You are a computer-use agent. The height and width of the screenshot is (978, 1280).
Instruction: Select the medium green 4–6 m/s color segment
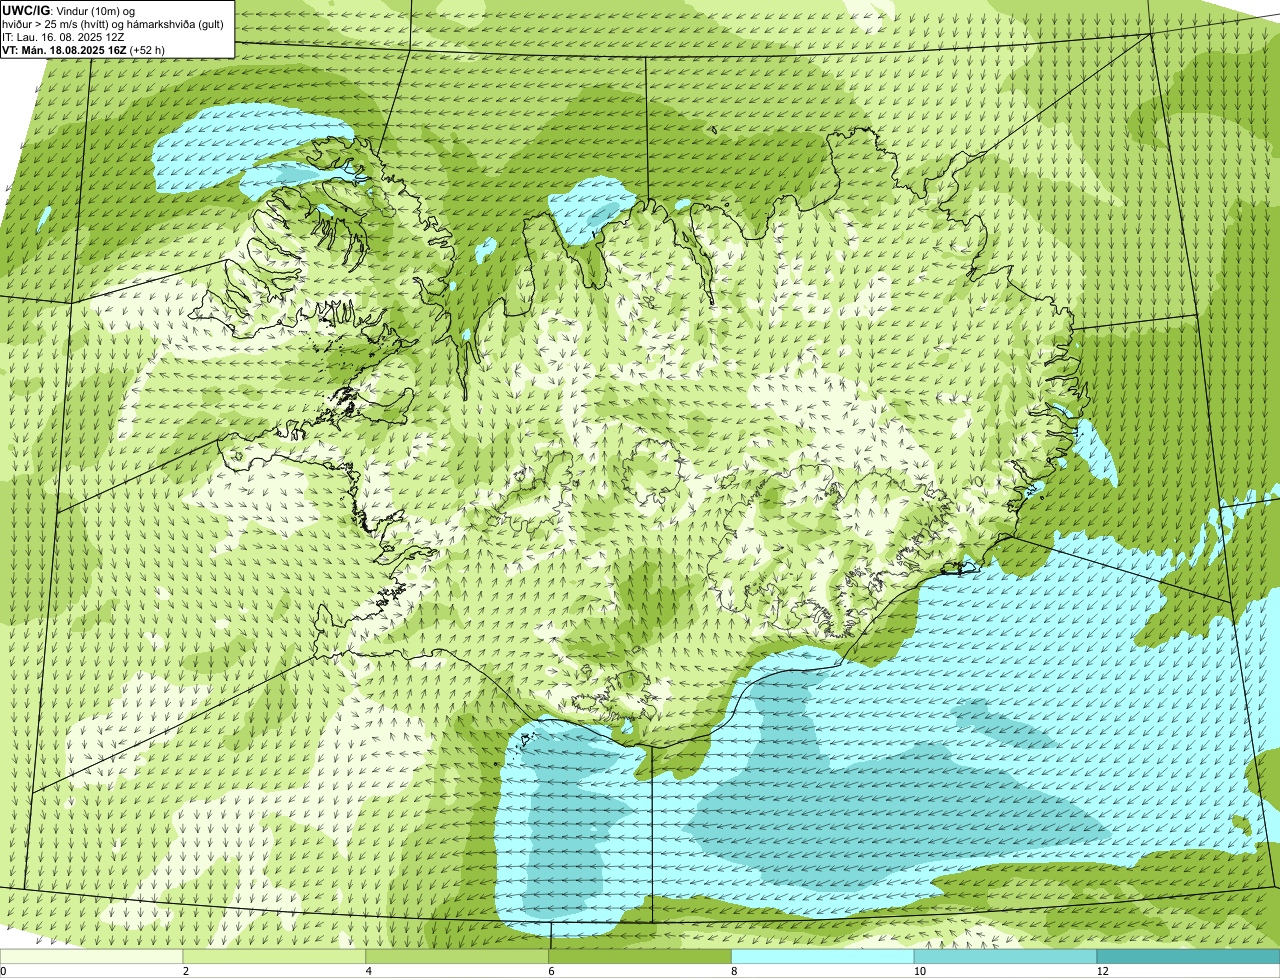[x=458, y=957]
